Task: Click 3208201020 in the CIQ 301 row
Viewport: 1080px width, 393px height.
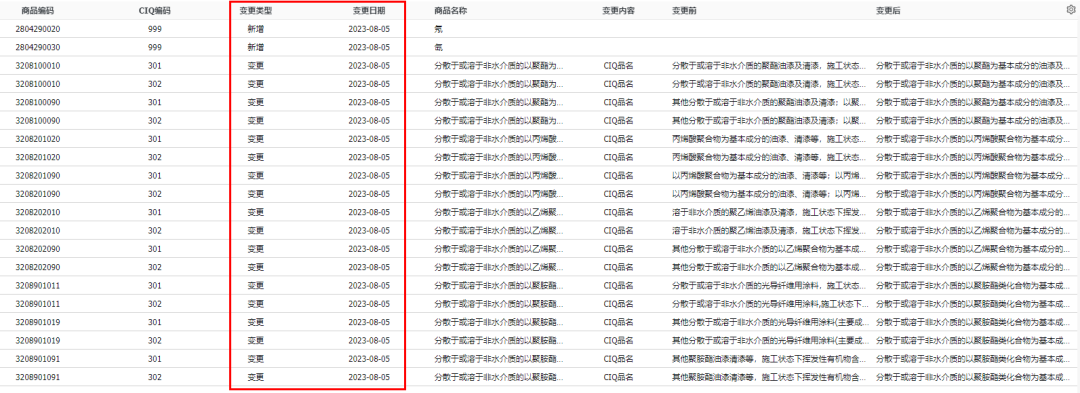Action: click(38, 139)
